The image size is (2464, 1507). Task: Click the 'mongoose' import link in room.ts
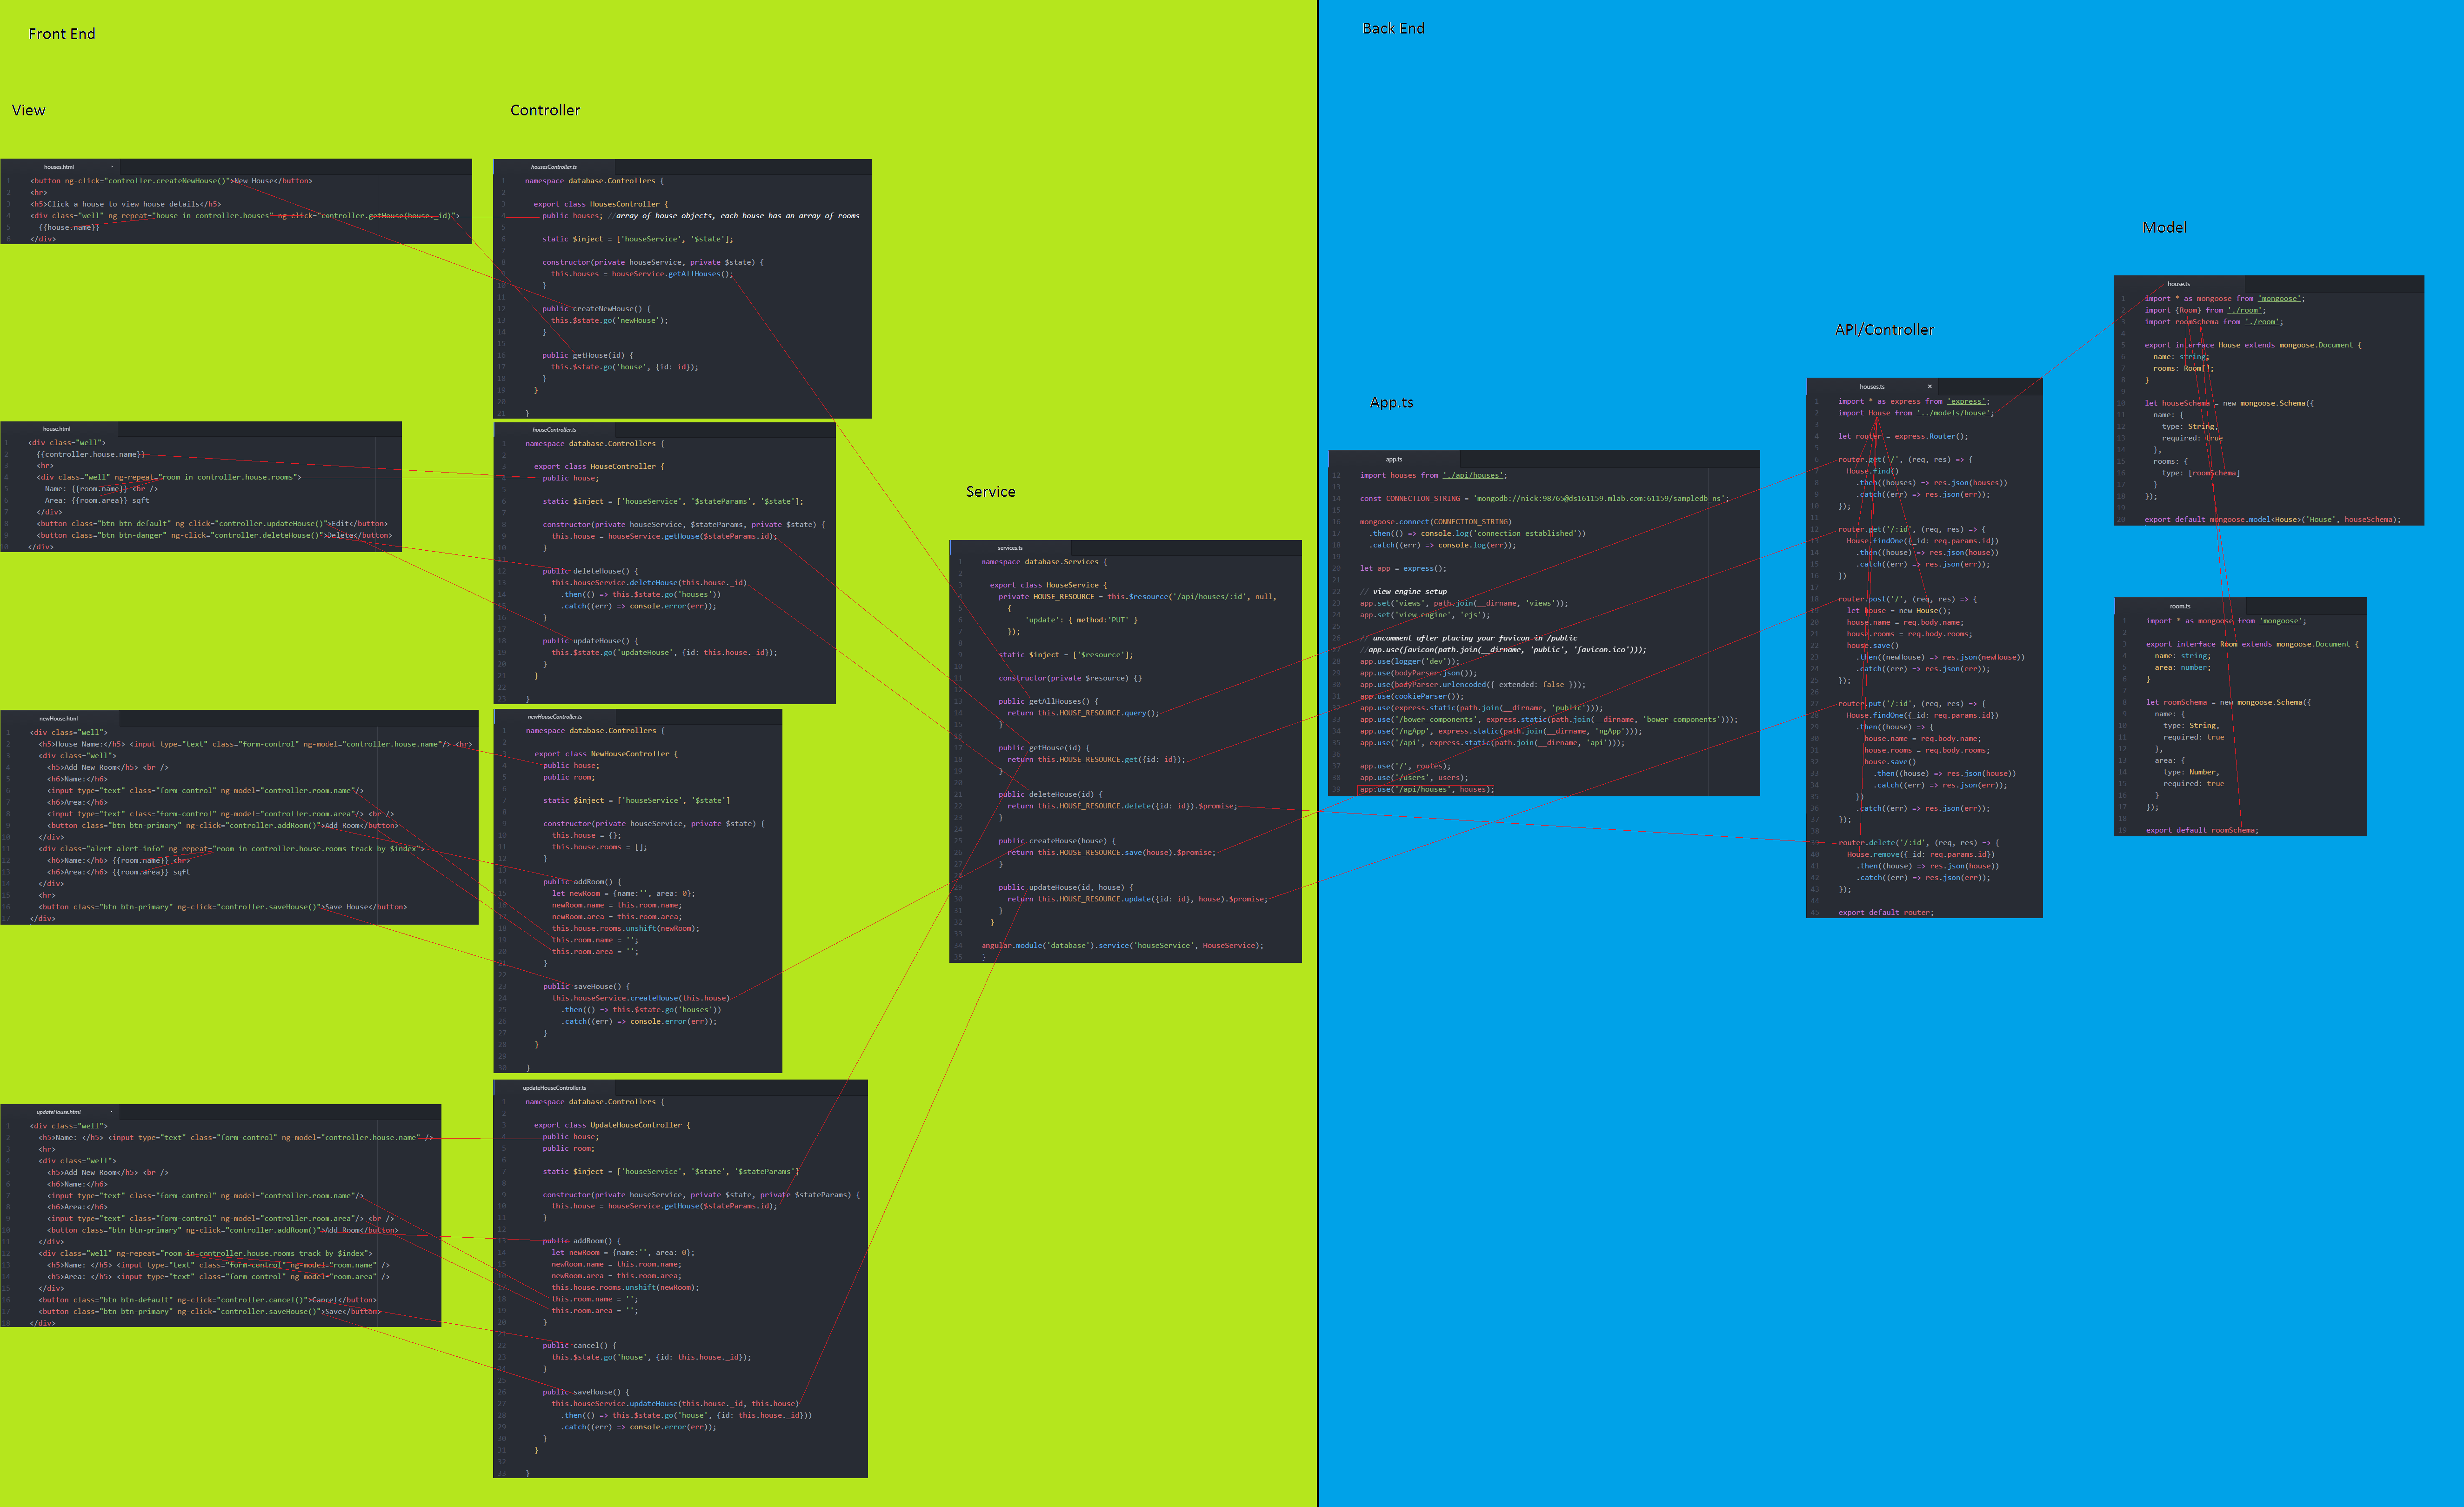pyautogui.click(x=2281, y=621)
